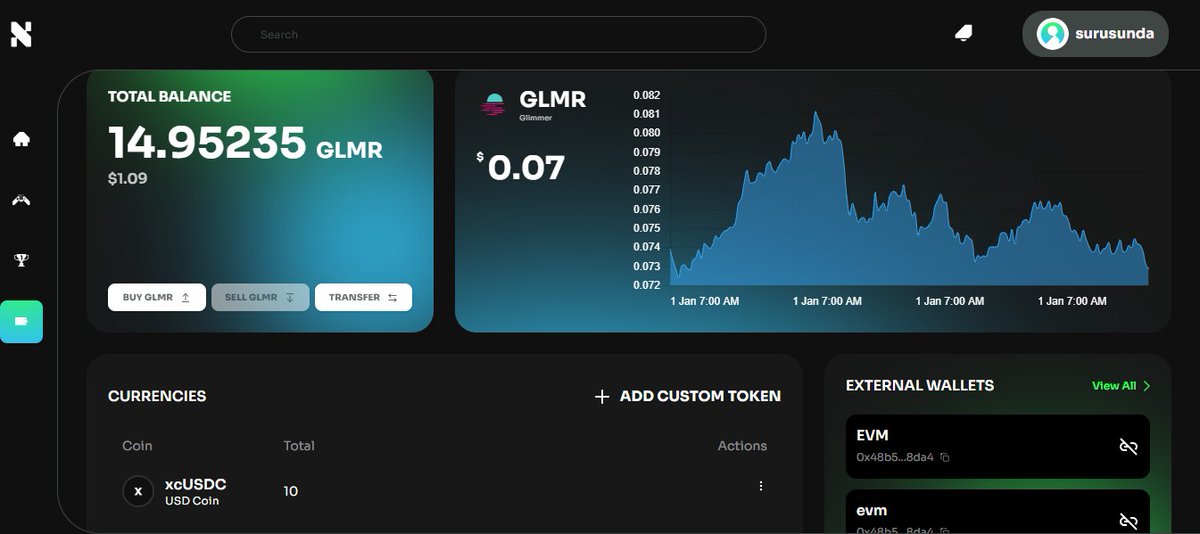Click the Actions column header

742,445
